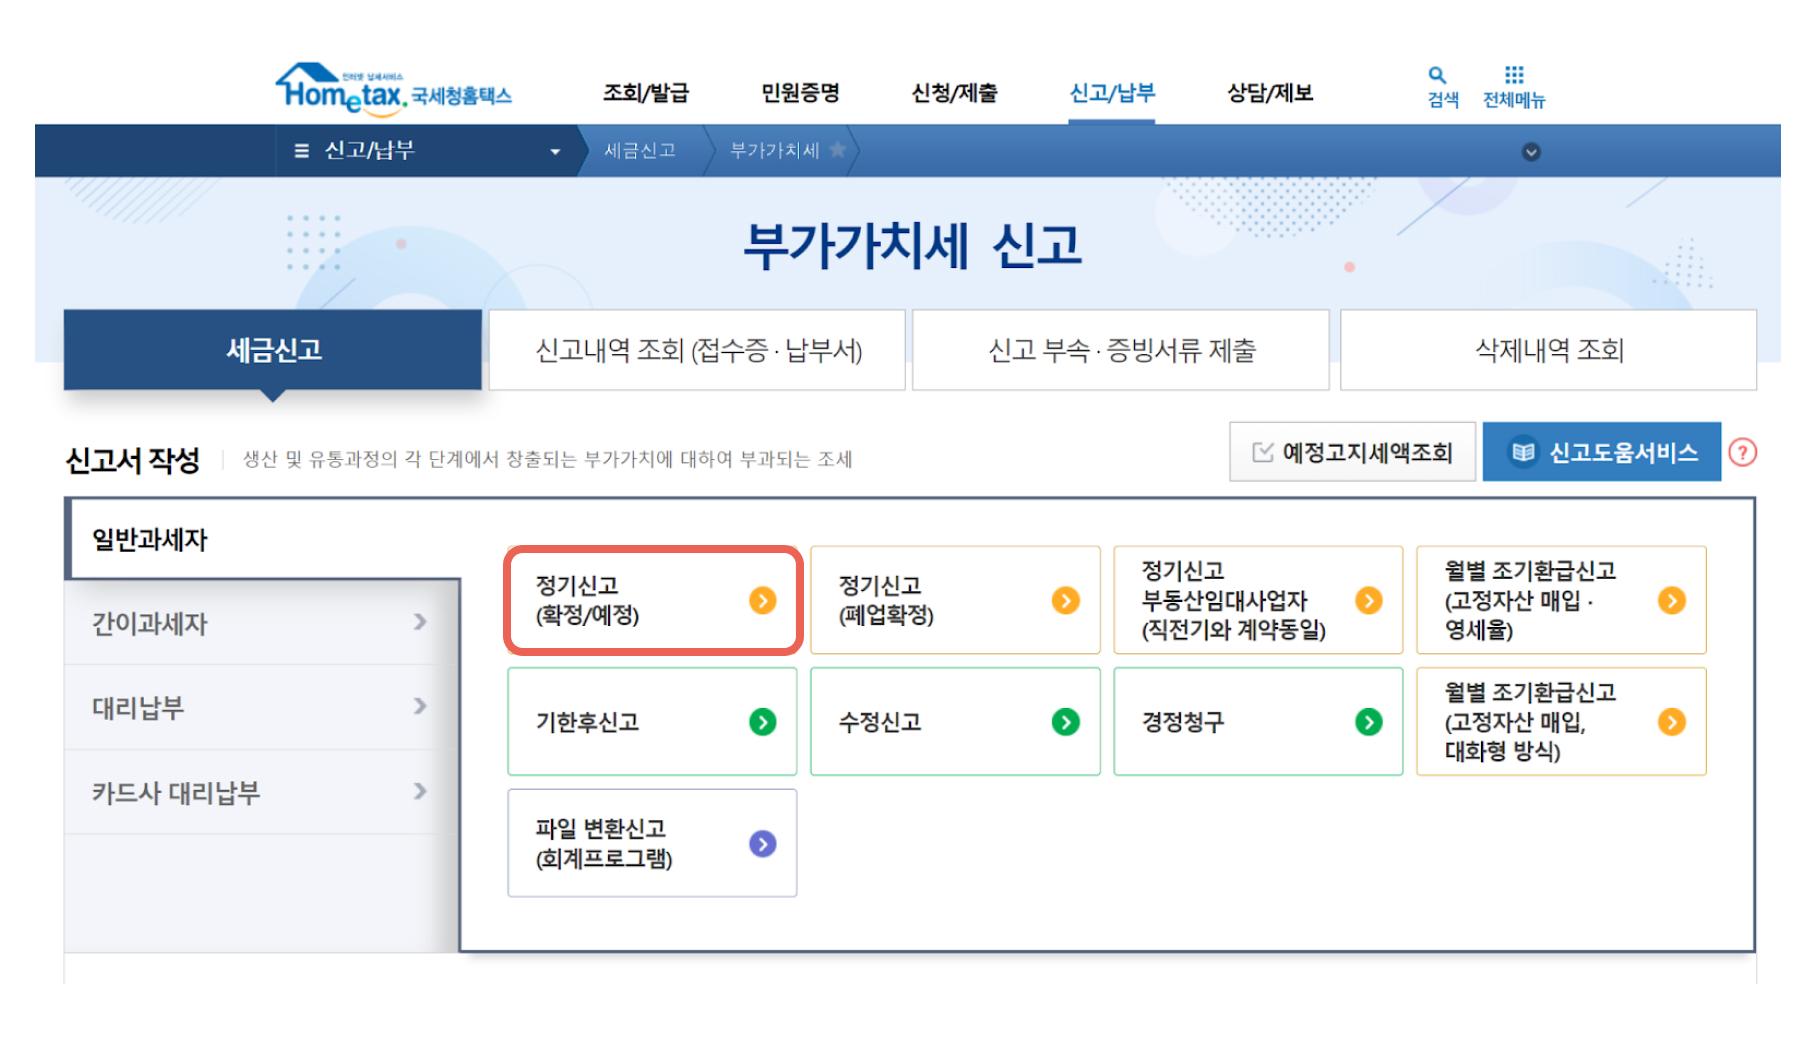Select the 대리납부 sidebar item

pyautogui.click(x=250, y=708)
